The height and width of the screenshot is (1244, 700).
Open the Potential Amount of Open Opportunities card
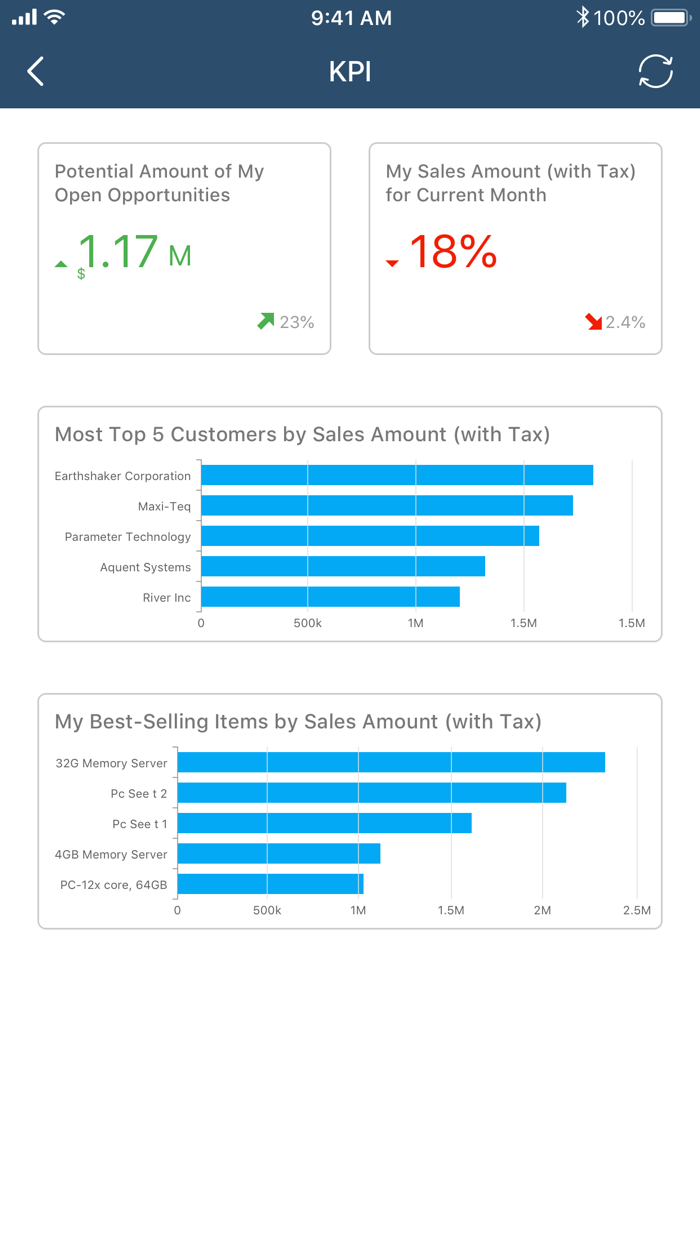pyautogui.click(x=184, y=248)
